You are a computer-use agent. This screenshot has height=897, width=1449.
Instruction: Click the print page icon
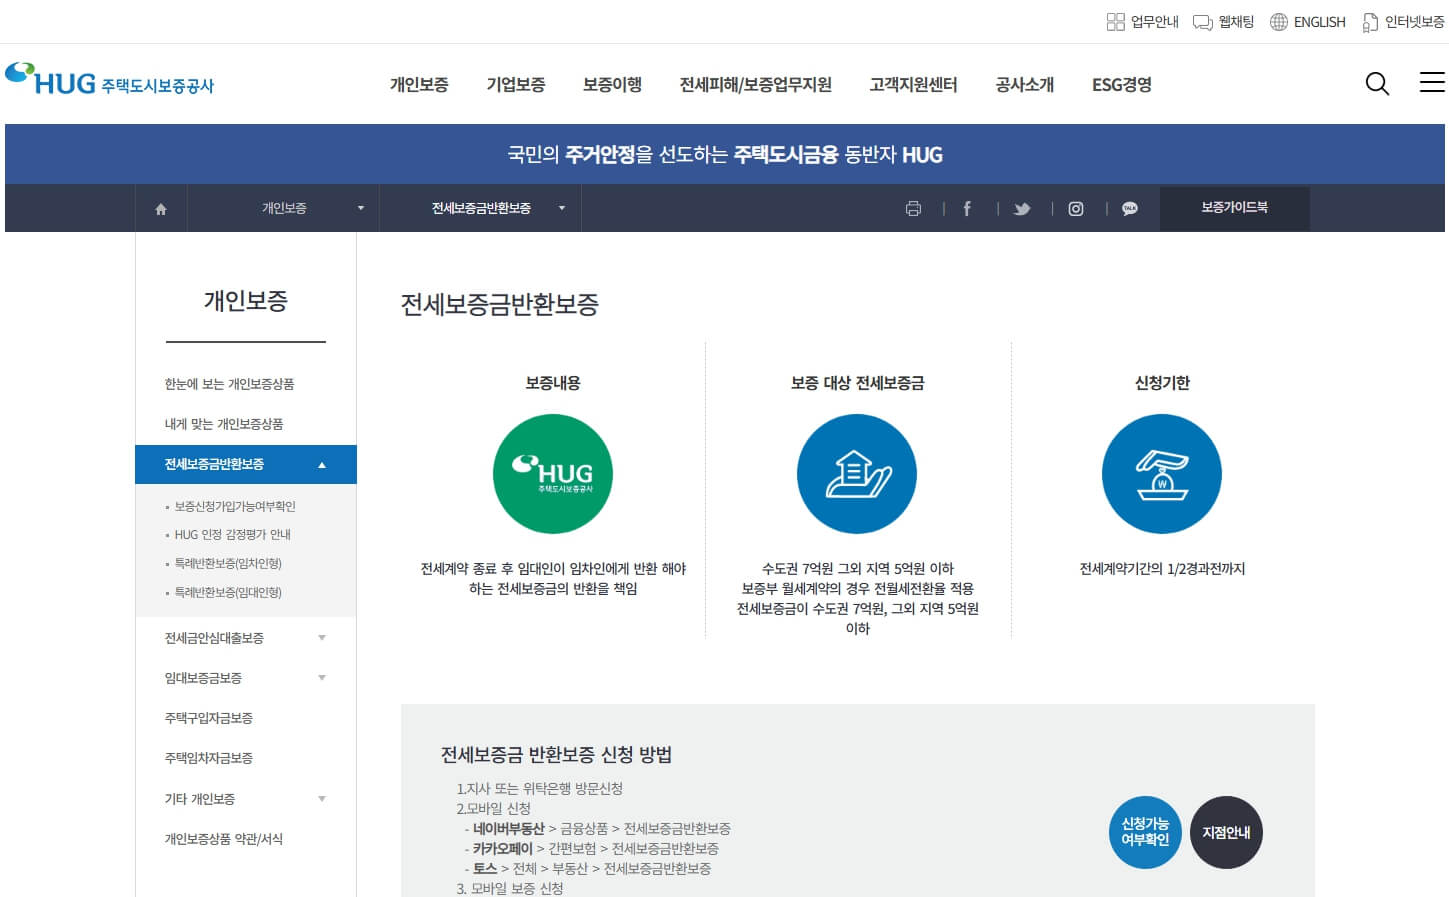point(913,208)
